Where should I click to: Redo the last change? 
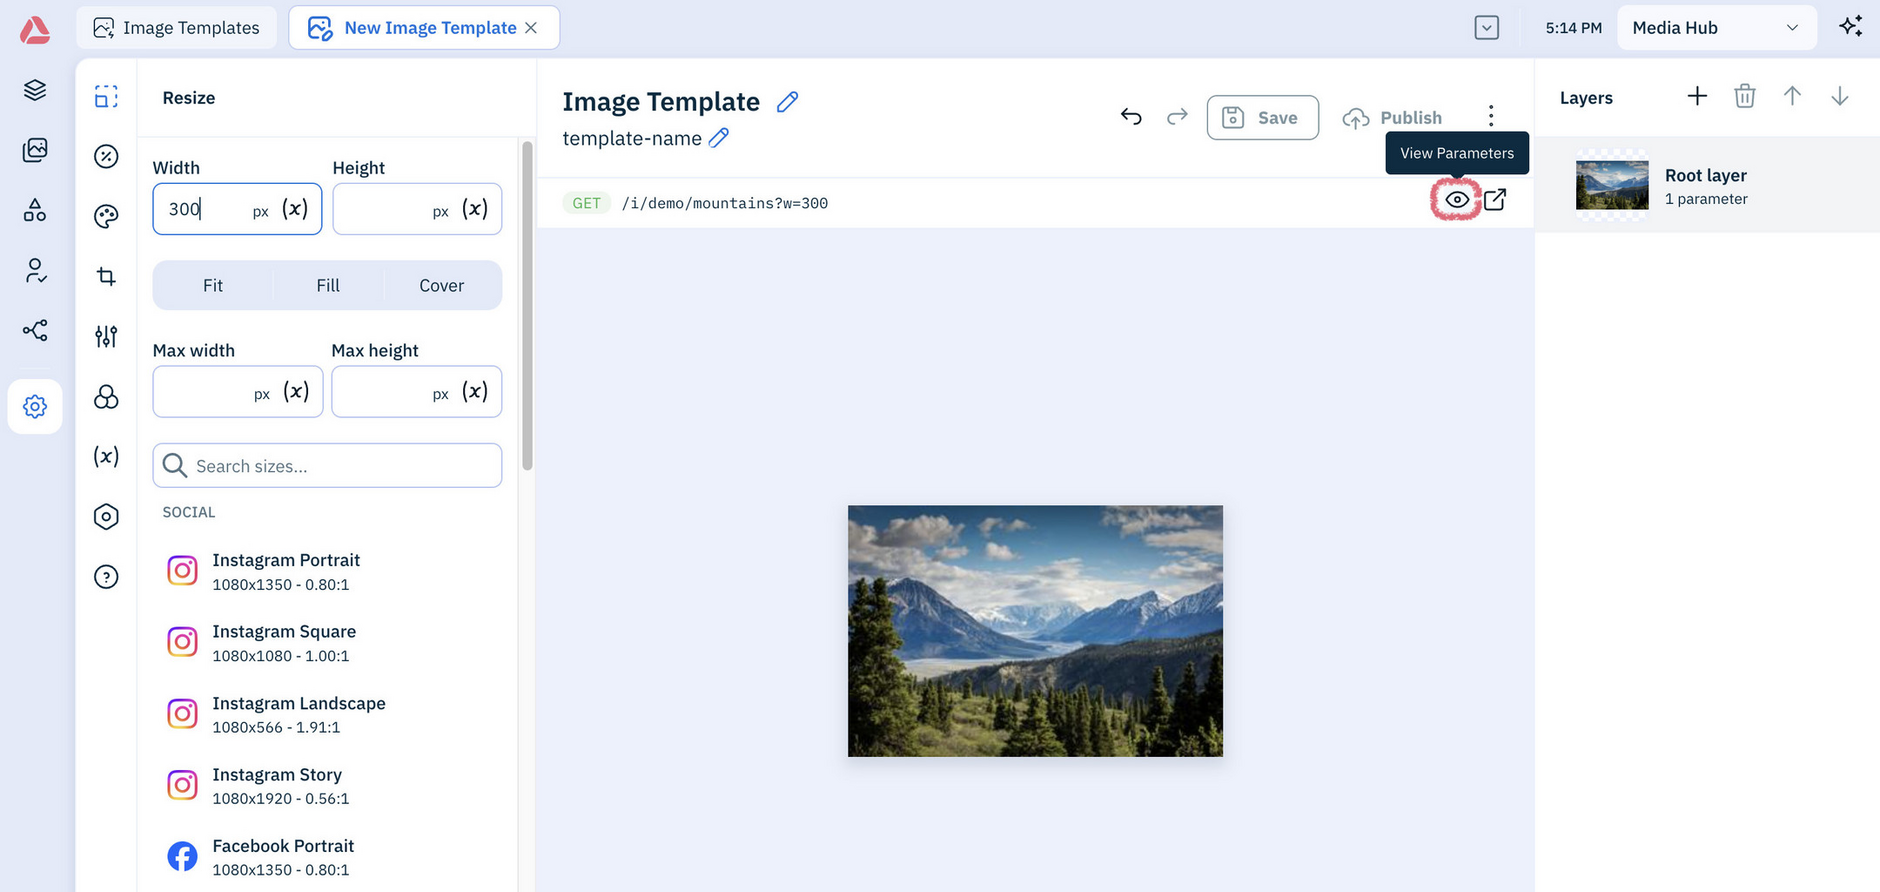click(1177, 117)
